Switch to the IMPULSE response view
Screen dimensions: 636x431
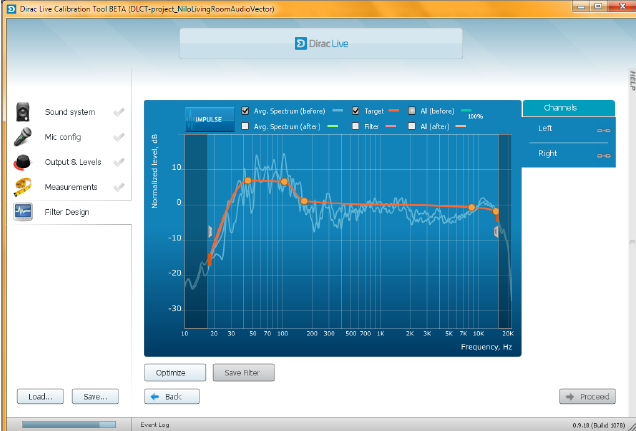click(x=210, y=119)
